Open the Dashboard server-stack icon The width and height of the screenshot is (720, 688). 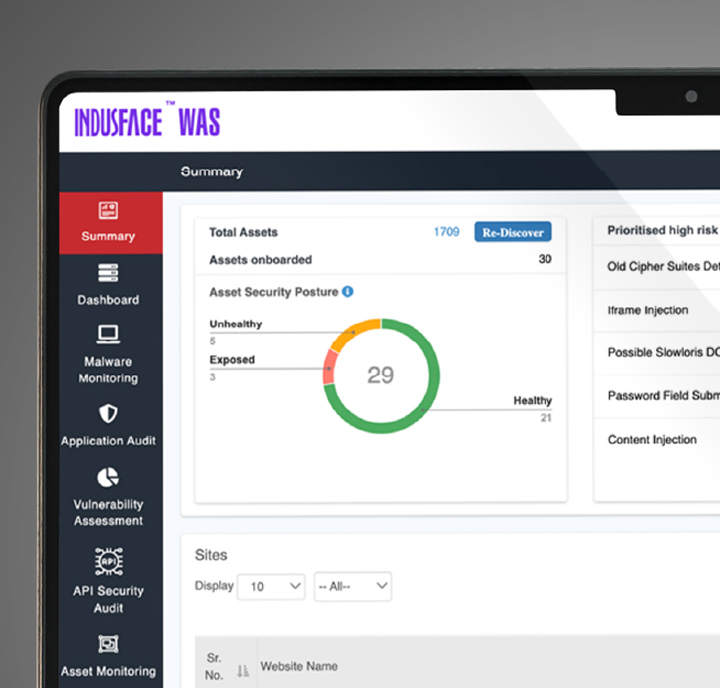click(108, 273)
